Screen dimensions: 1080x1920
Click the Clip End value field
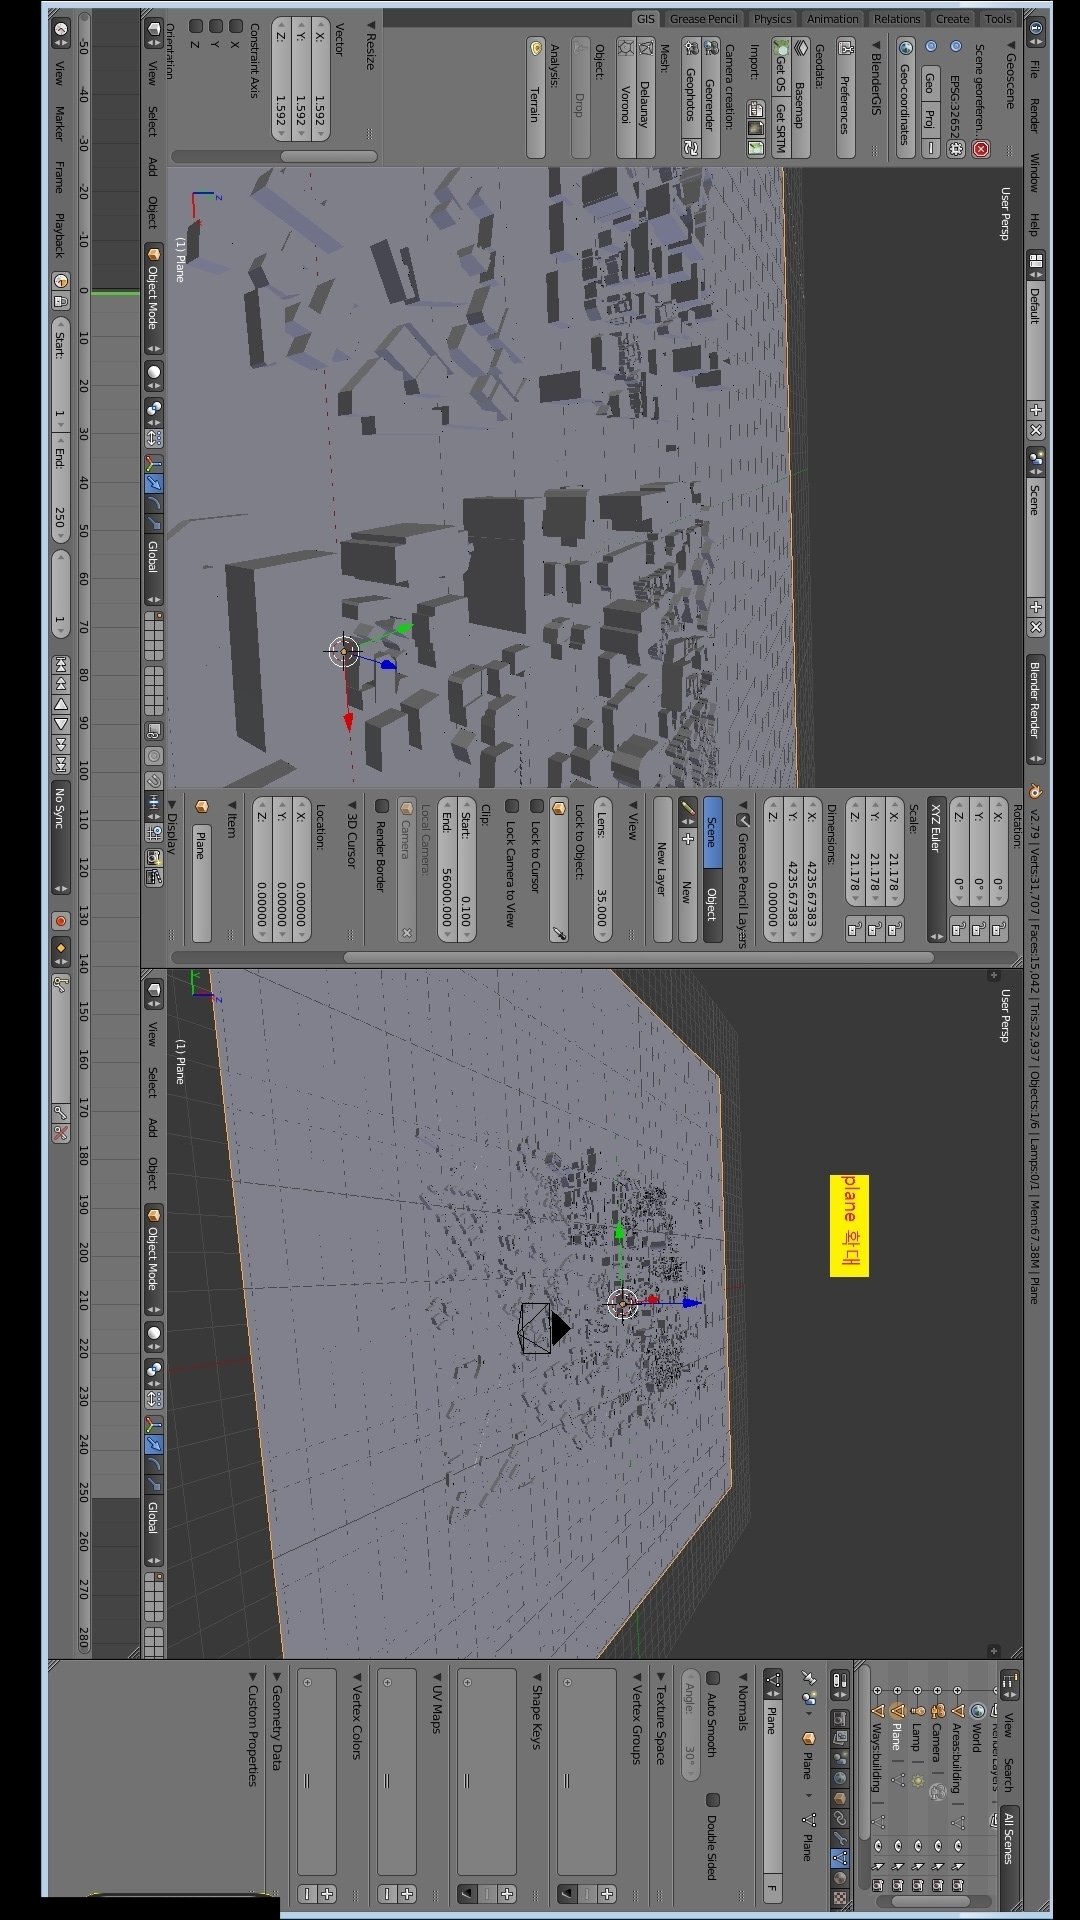coord(447,869)
